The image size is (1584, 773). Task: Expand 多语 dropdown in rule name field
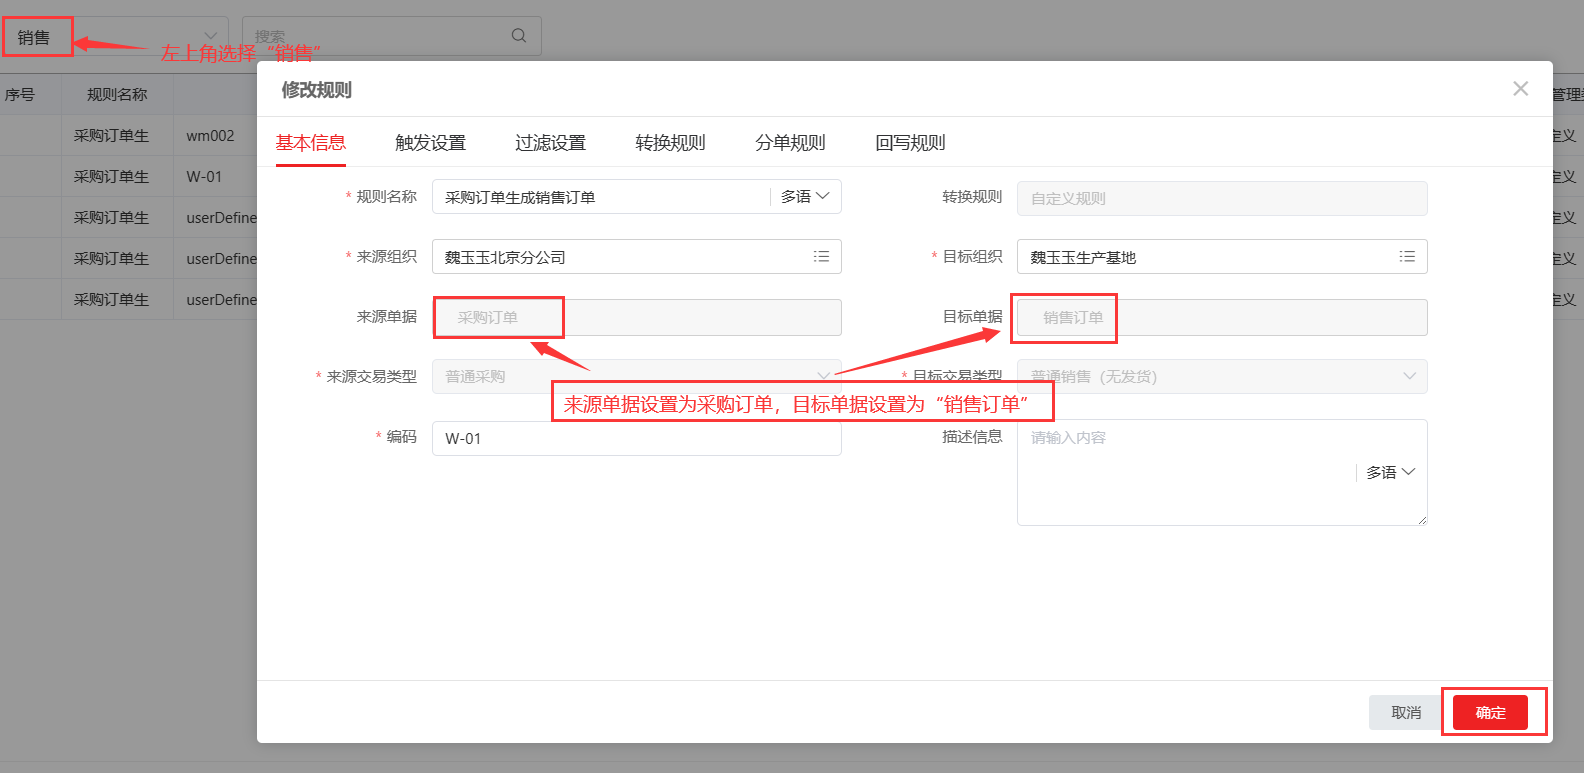805,197
